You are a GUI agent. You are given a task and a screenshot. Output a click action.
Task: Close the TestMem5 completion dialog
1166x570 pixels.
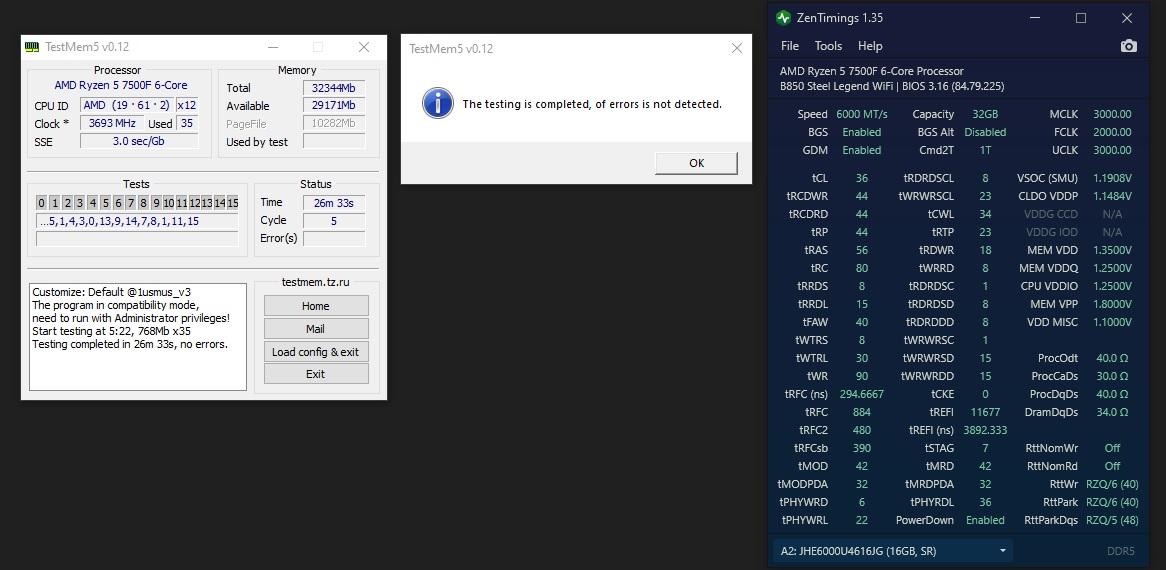pyautogui.click(x=736, y=48)
